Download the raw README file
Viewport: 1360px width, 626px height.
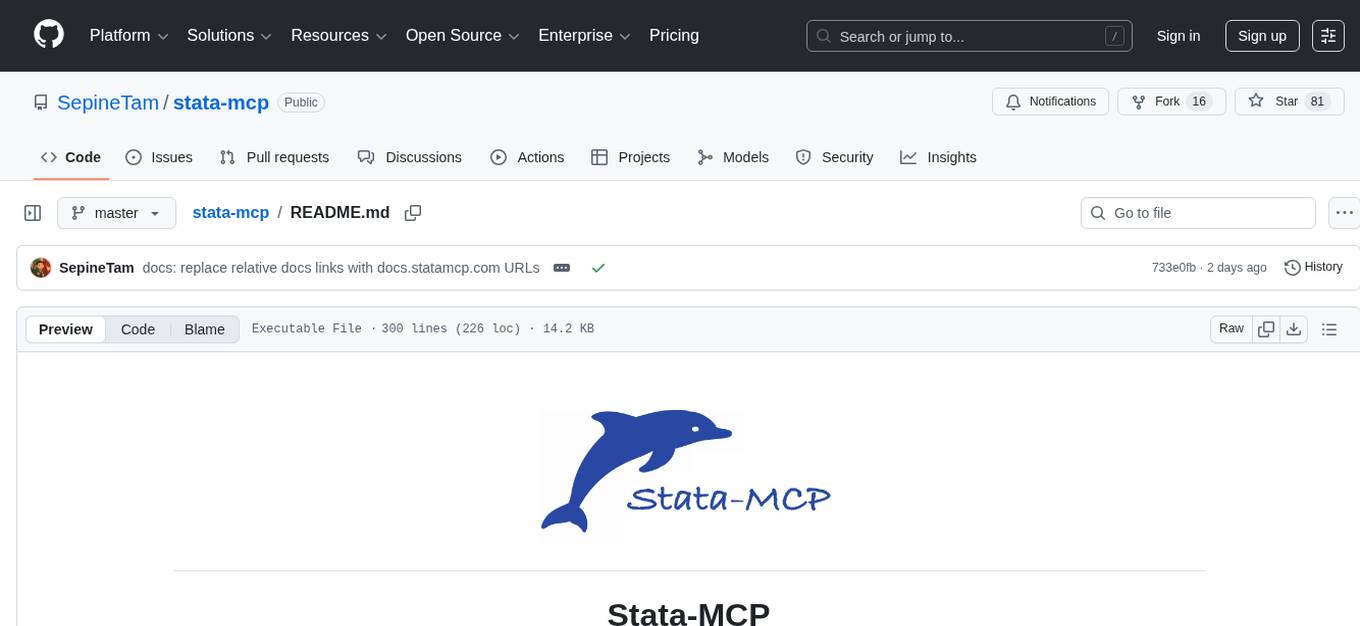1294,328
